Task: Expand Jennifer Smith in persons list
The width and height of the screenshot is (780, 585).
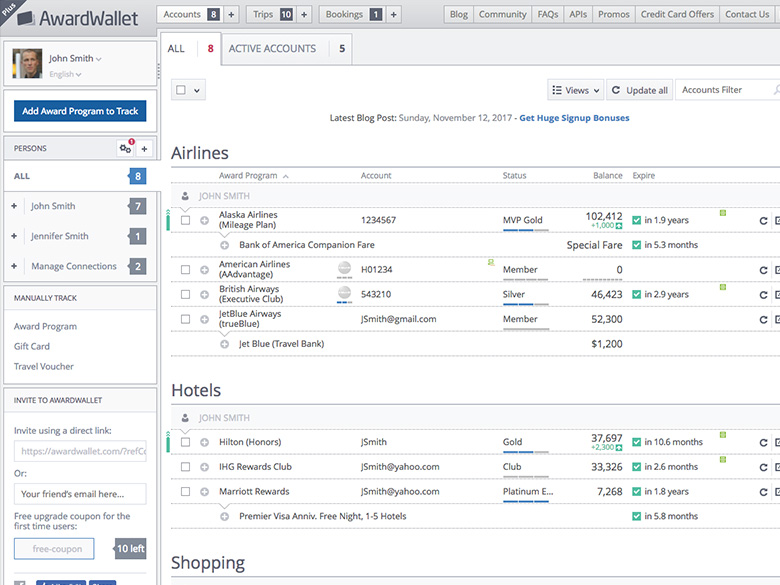Action: (14, 236)
